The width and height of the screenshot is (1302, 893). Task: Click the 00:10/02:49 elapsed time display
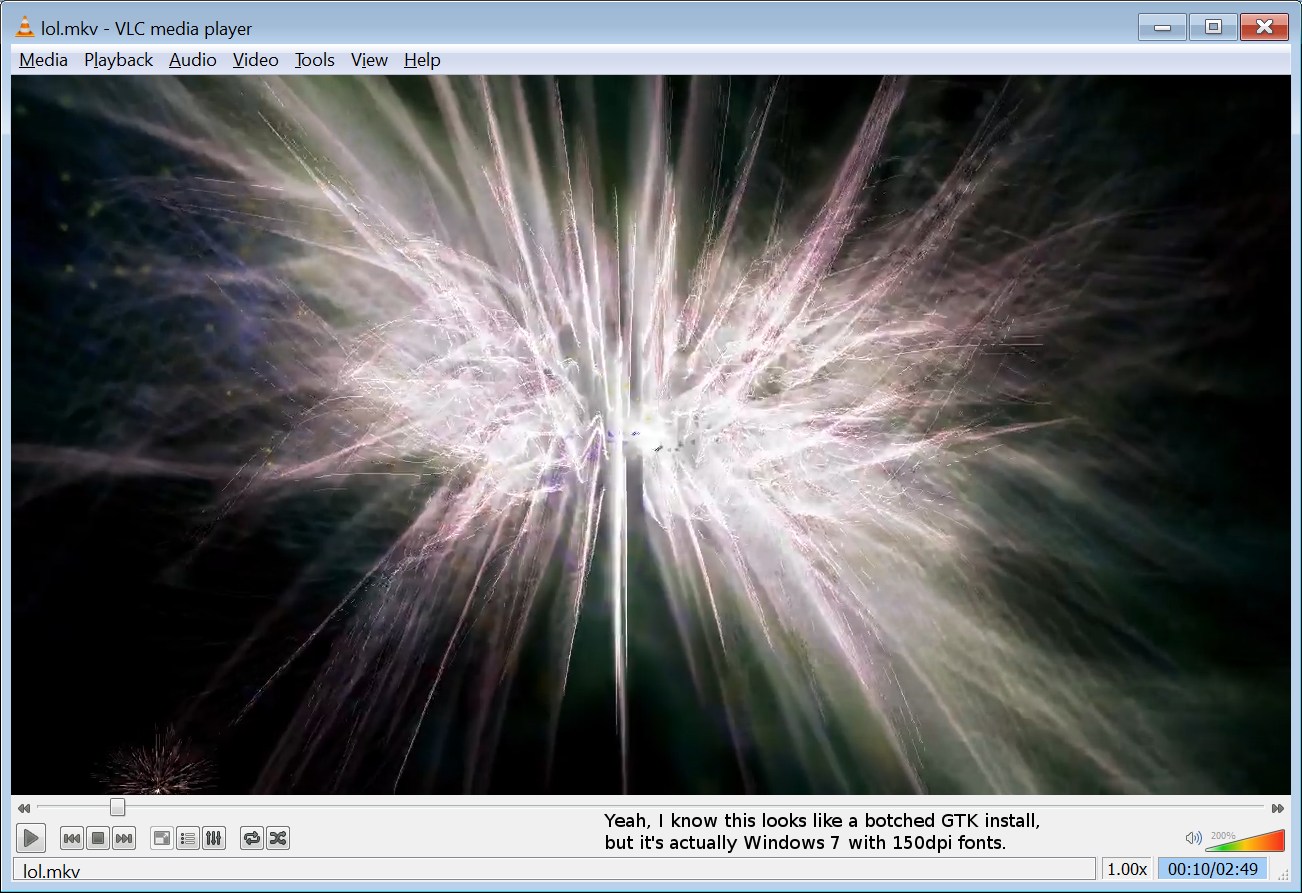click(1212, 869)
